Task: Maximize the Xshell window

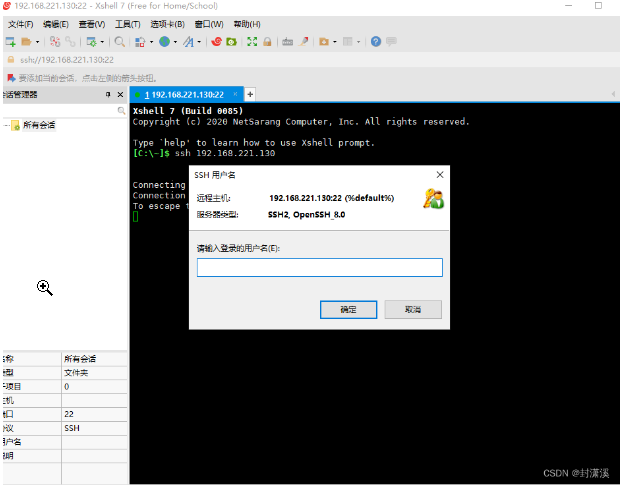Action: tap(598, 6)
